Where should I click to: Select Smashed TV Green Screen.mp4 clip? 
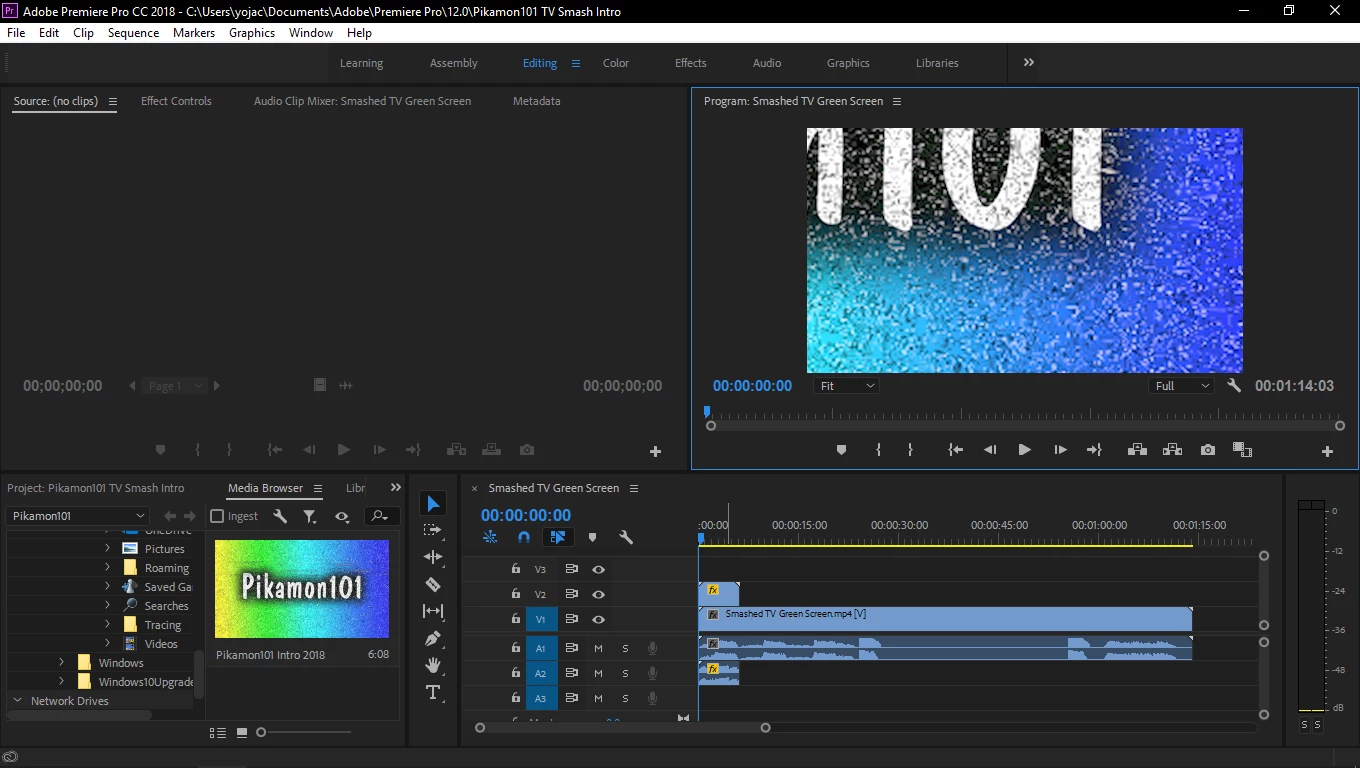tap(945, 619)
